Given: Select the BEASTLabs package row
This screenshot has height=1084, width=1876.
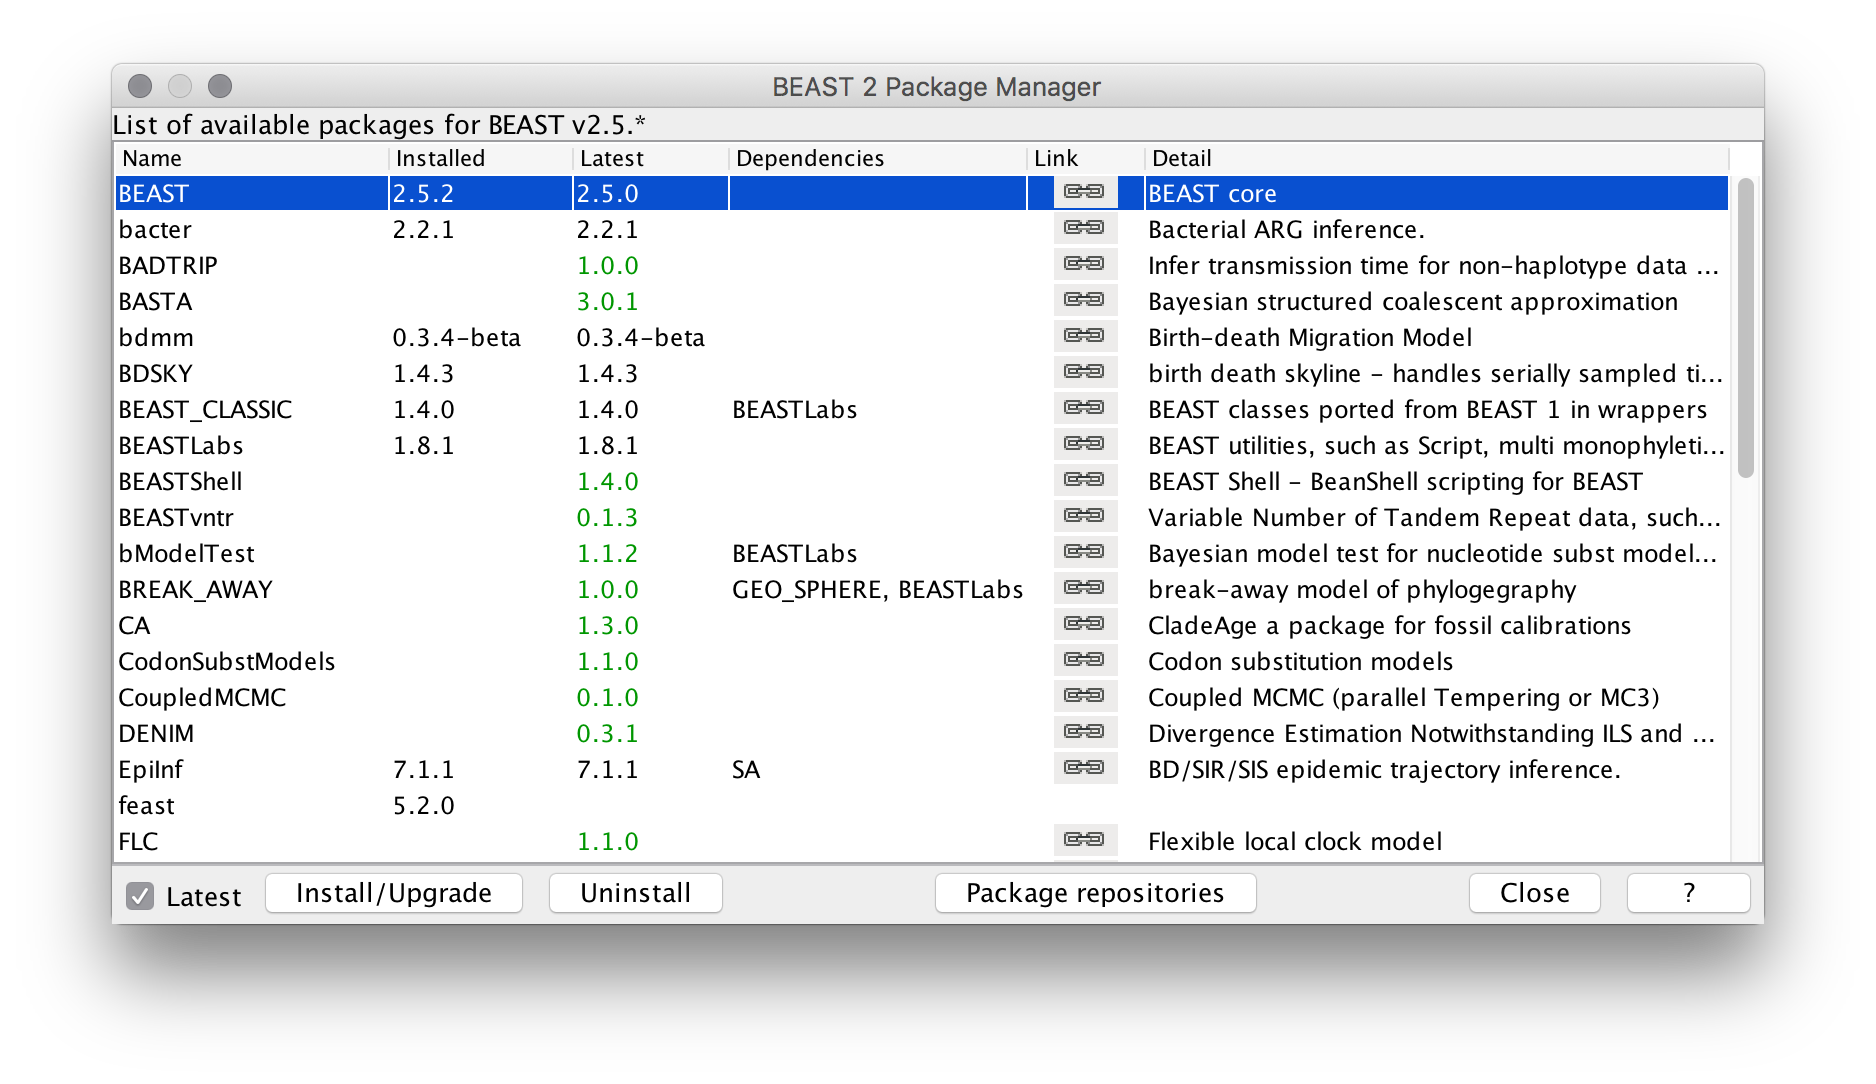Looking at the screenshot, I should tap(181, 445).
